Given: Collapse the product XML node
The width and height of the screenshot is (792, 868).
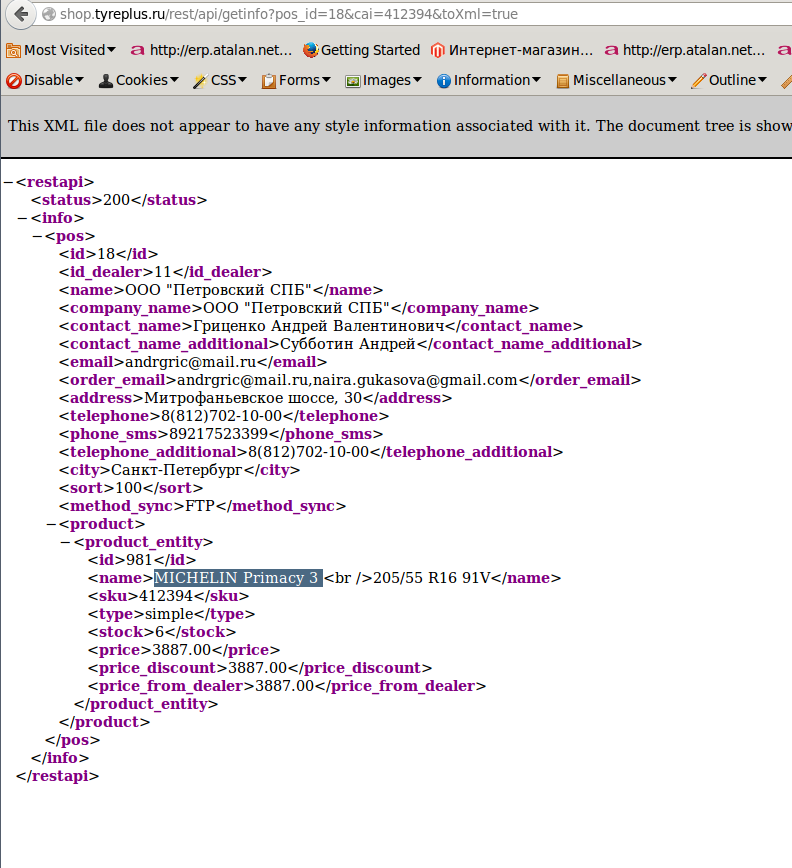Looking at the screenshot, I should pos(51,524).
